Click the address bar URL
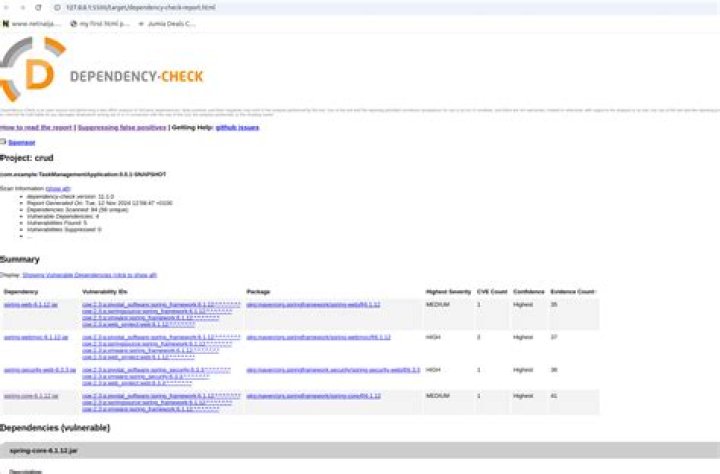Viewport: 720px width, 474px height. pyautogui.click(x=150, y=7)
